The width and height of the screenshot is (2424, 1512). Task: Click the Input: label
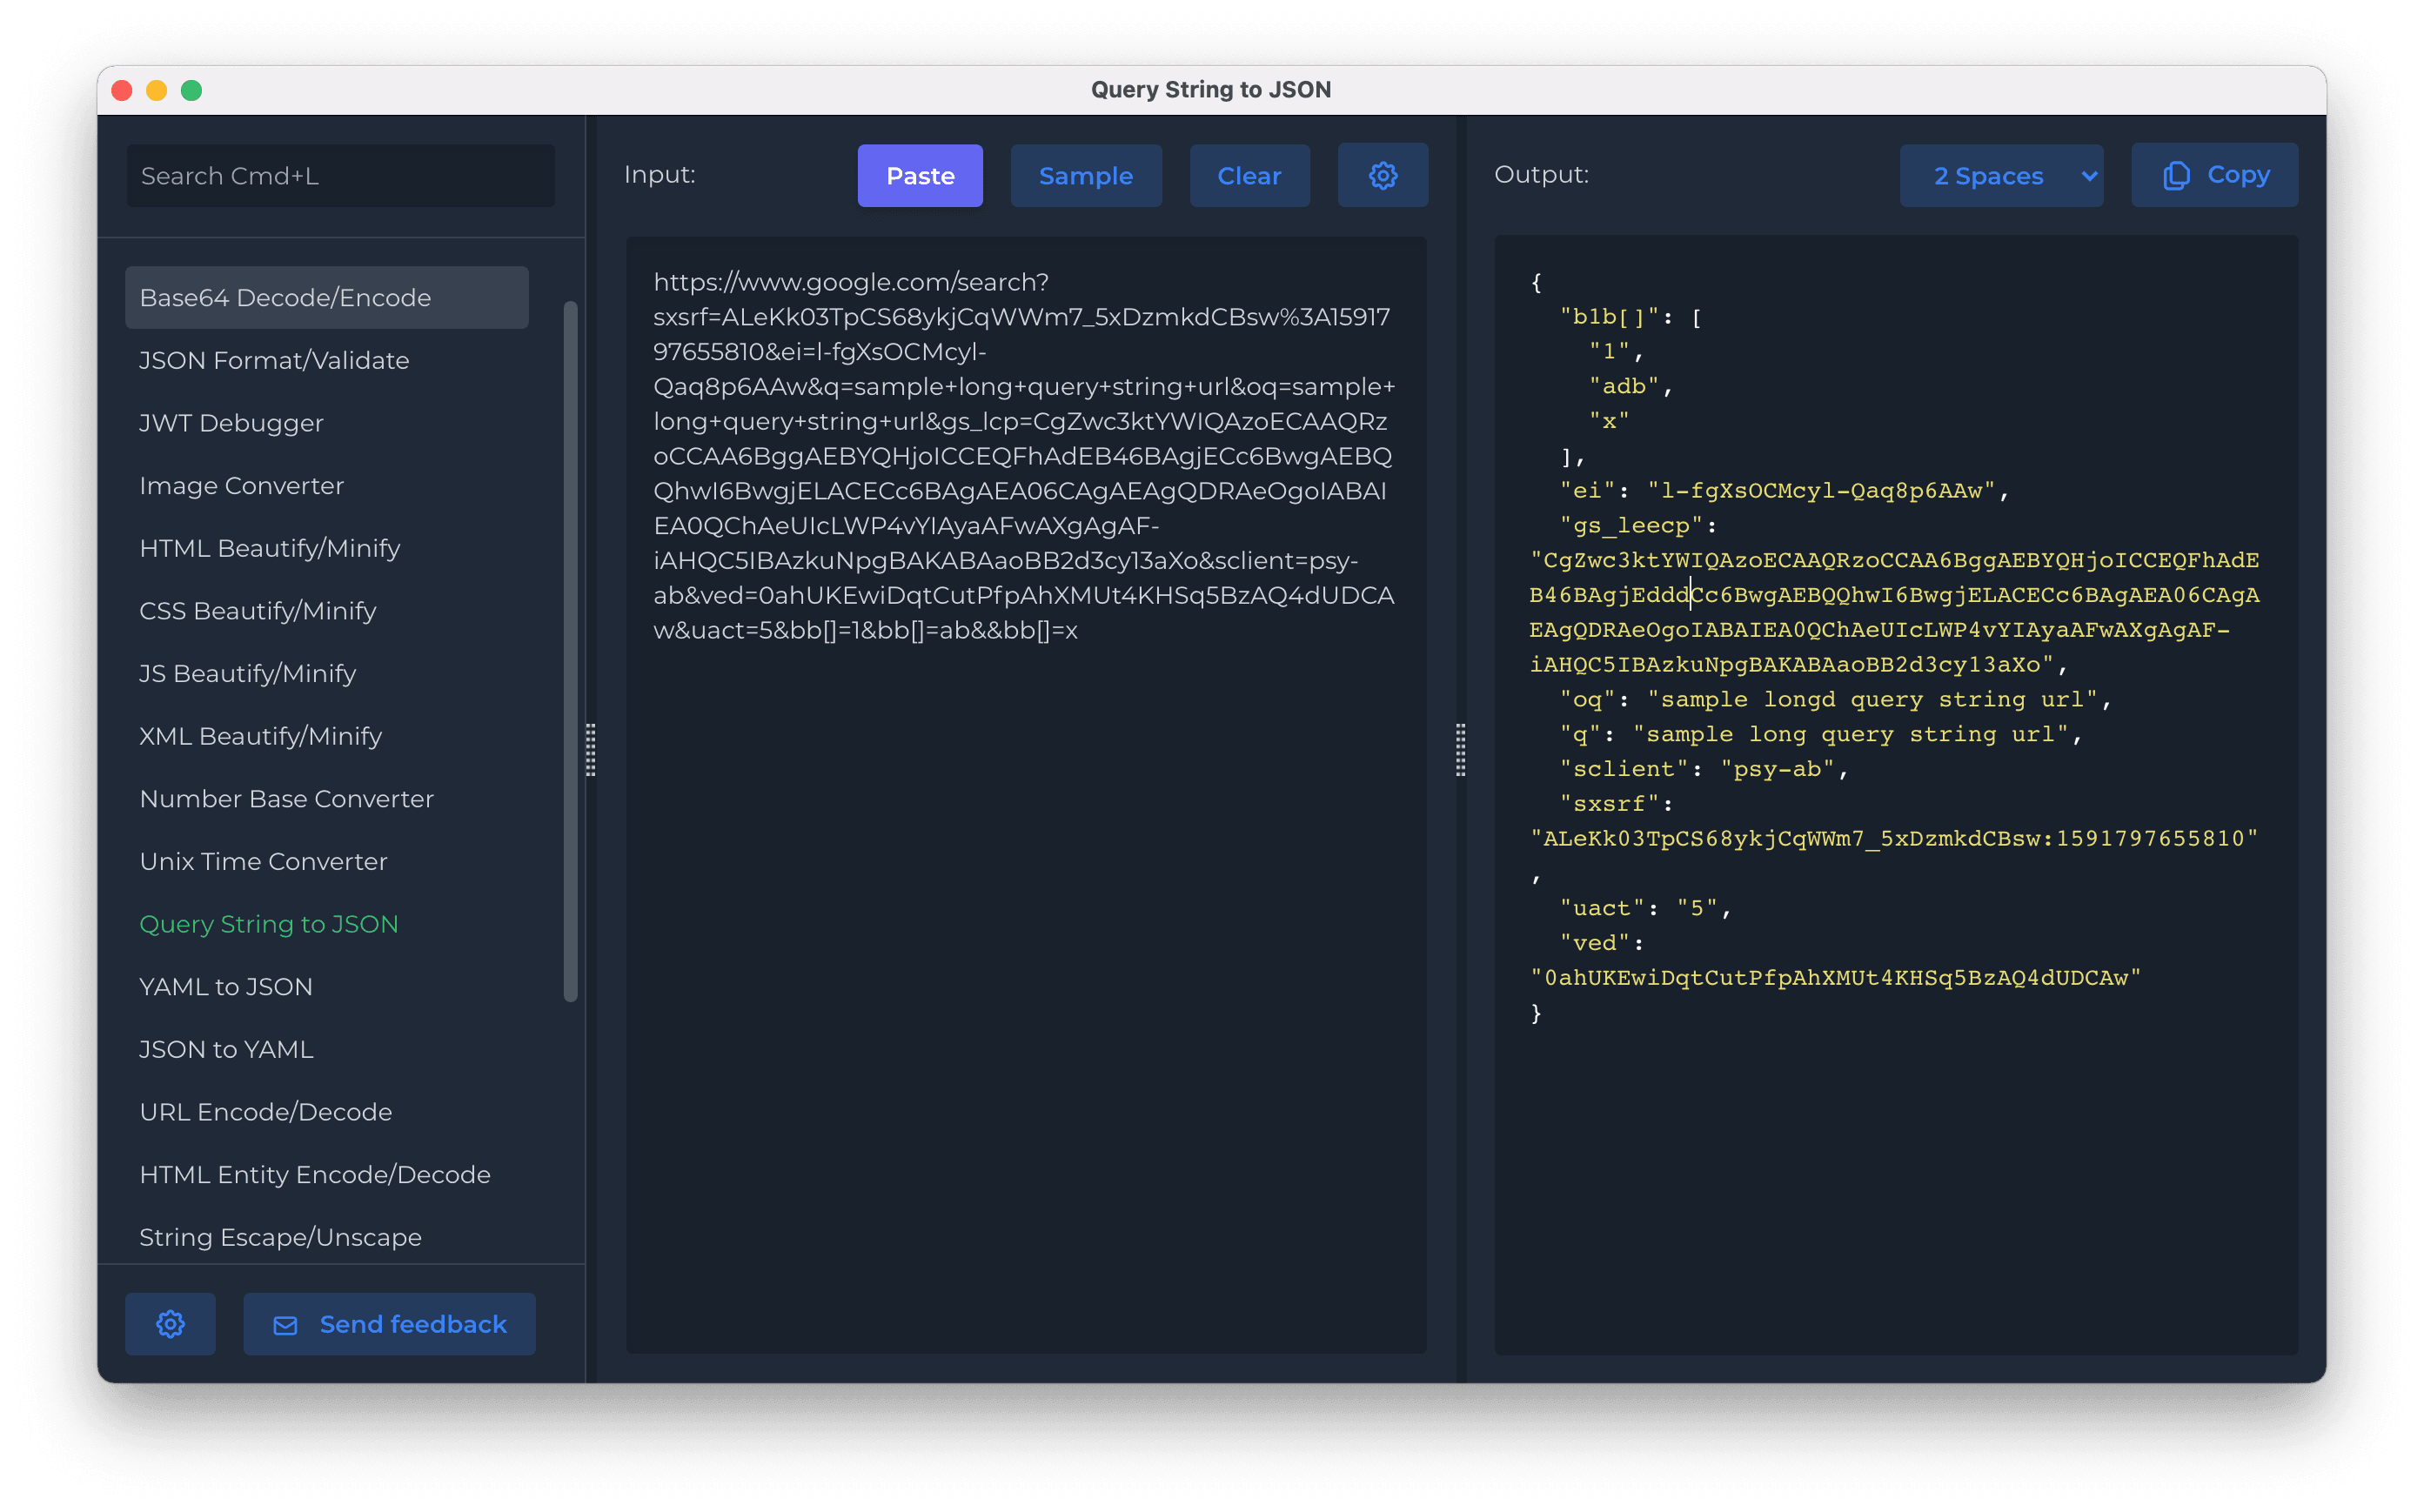tap(659, 175)
